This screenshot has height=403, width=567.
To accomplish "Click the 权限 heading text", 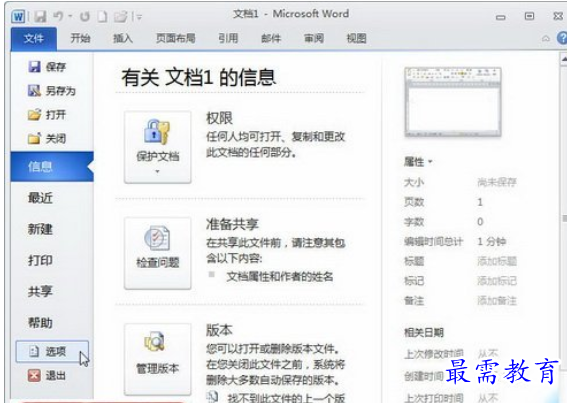I will (x=219, y=118).
